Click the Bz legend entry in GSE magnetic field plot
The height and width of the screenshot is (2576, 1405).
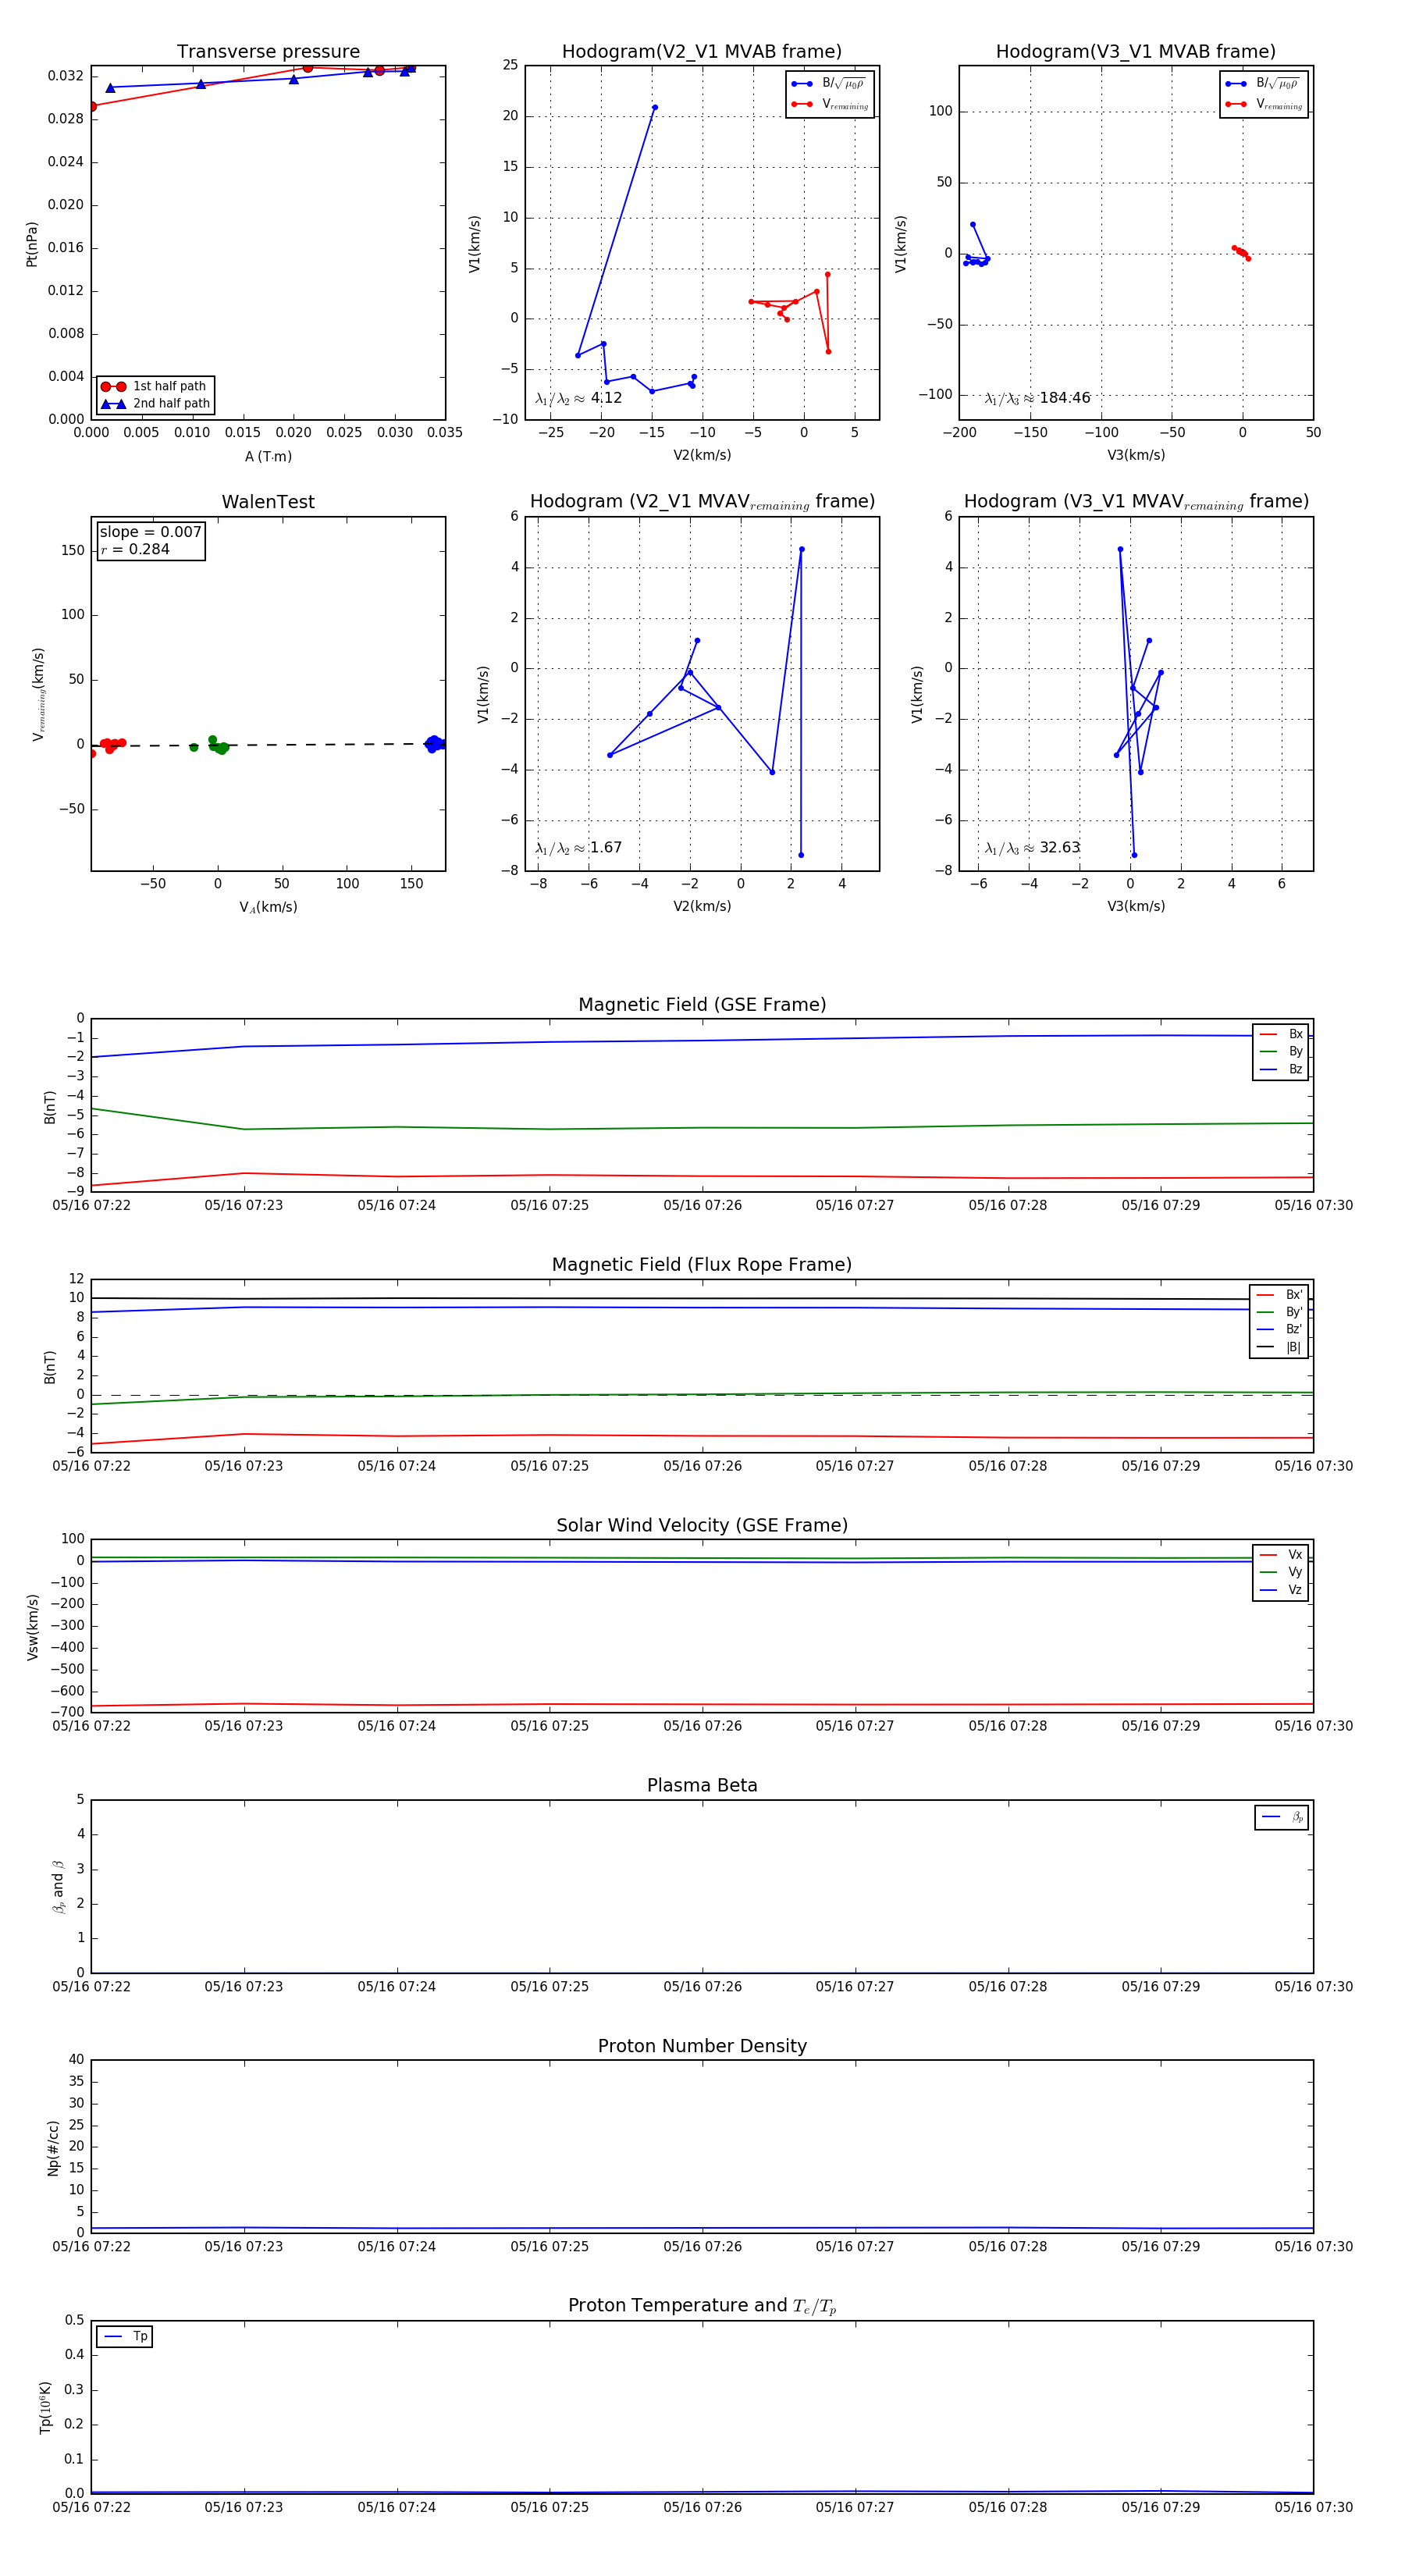pyautogui.click(x=1281, y=1070)
